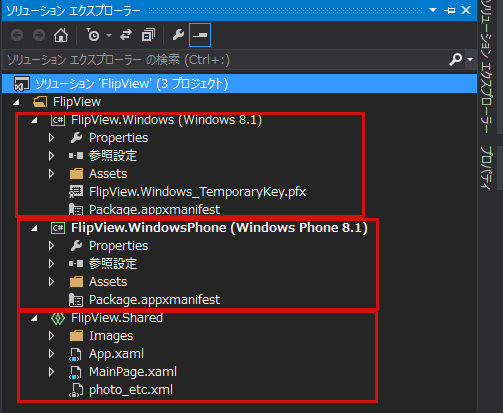Image resolution: width=503 pixels, height=413 pixels.
Task: Select FlipView.WindowsPhone (Windows Phone 8.1) project
Action: [219, 228]
